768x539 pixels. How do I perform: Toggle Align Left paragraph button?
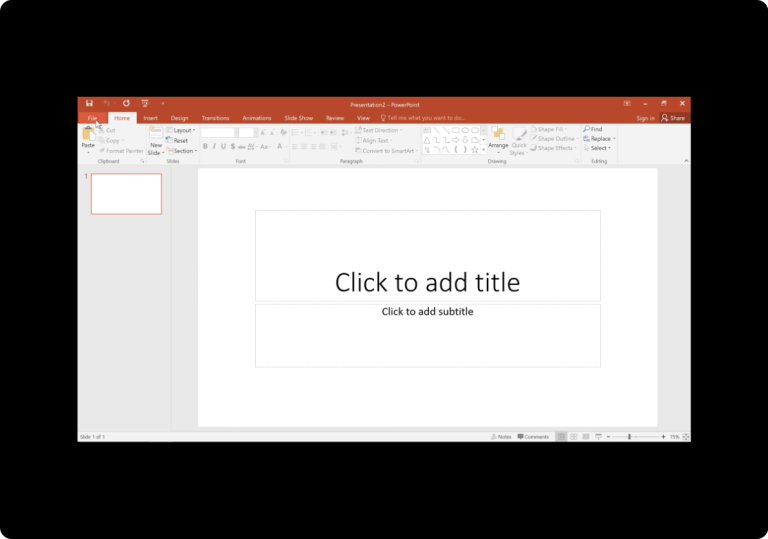(295, 147)
